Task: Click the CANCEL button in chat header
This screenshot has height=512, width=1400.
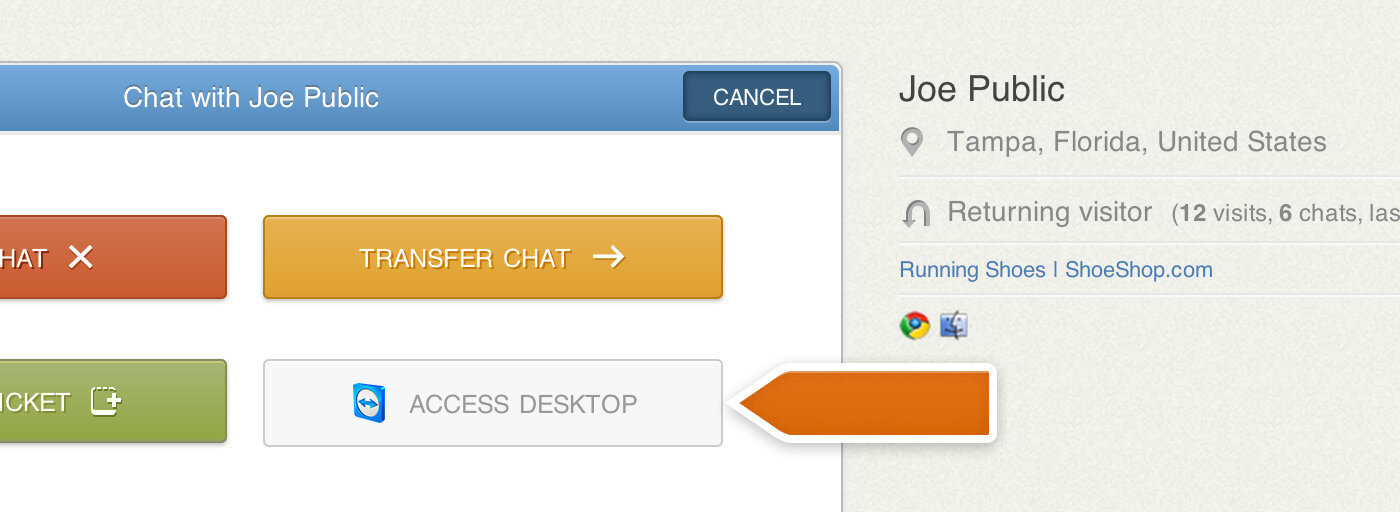Action: (x=757, y=96)
